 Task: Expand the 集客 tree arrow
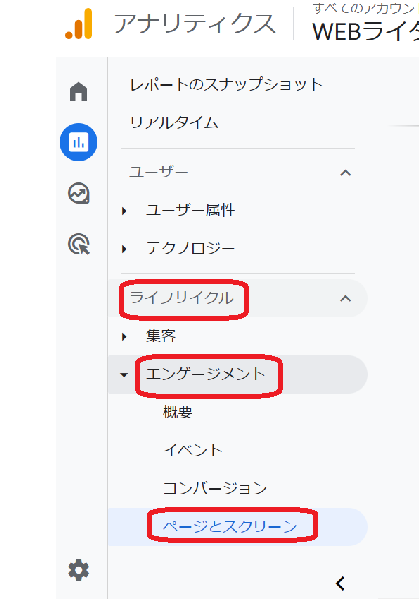124,337
